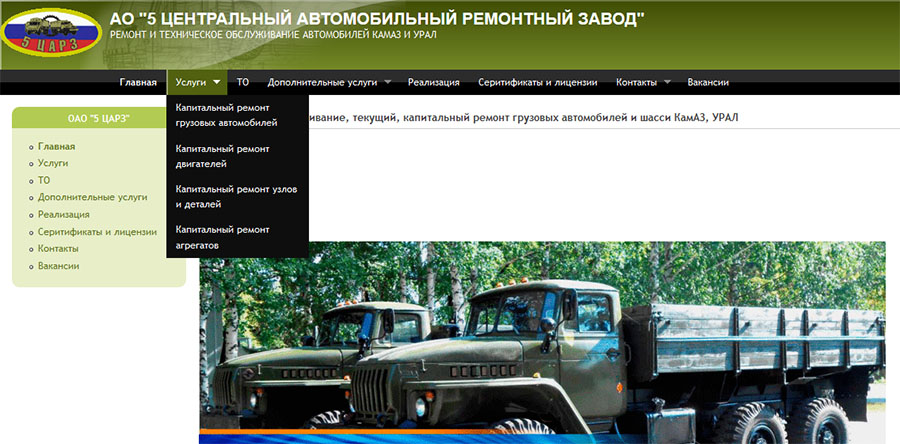Image resolution: width=900 pixels, height=444 pixels.
Task: Click Главная link in the sidebar
Action: [x=56, y=146]
